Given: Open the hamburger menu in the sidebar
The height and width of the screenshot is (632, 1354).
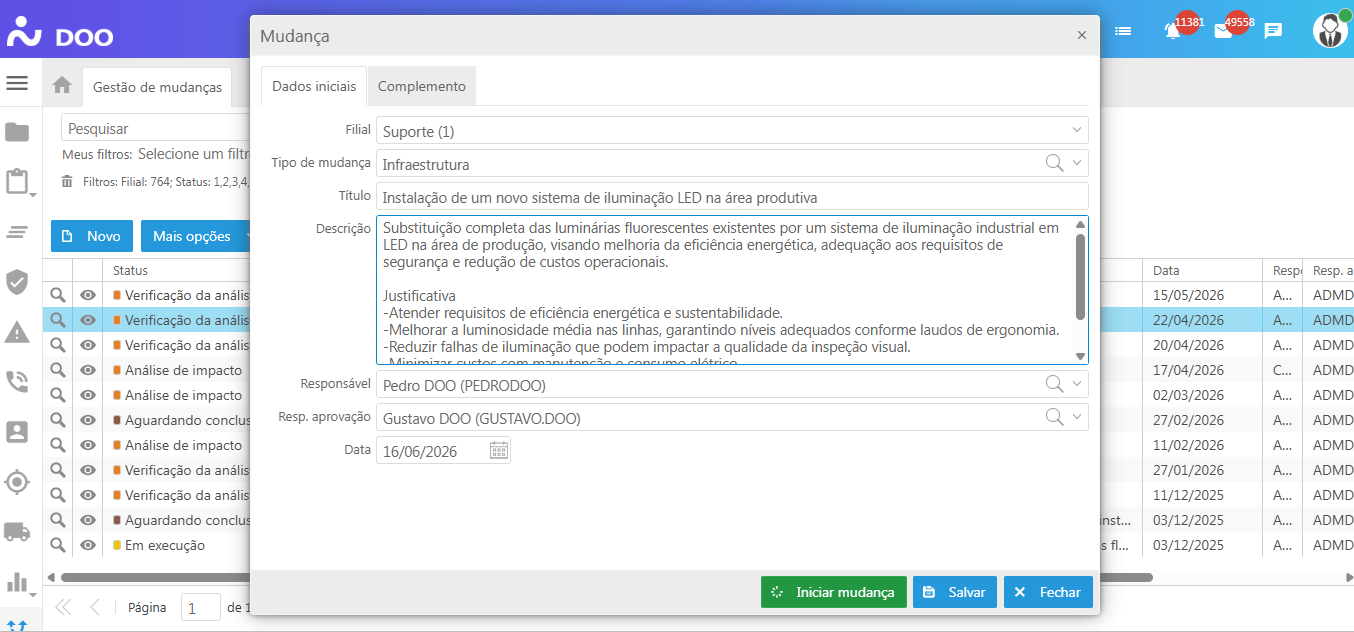Looking at the screenshot, I should (x=17, y=83).
